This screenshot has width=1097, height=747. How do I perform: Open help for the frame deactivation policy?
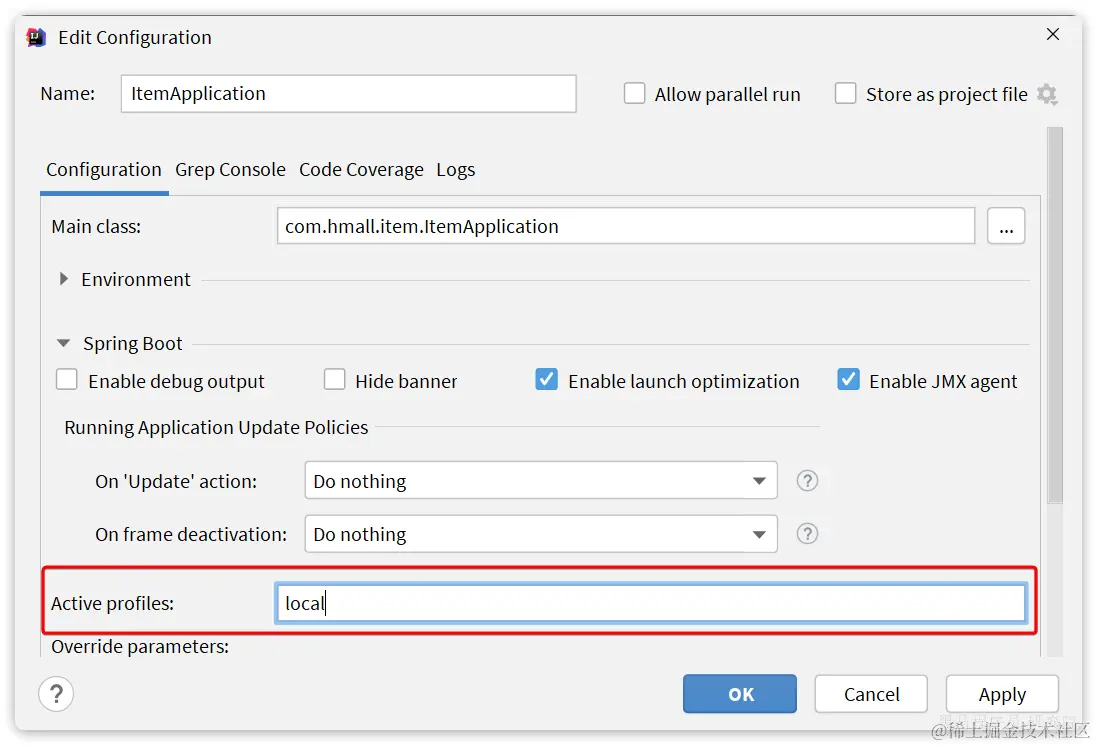(807, 534)
